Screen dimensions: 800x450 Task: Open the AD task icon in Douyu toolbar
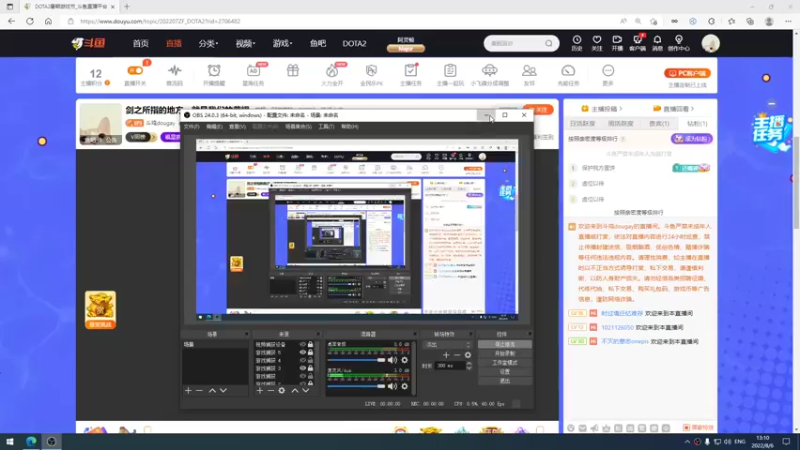coord(253,70)
